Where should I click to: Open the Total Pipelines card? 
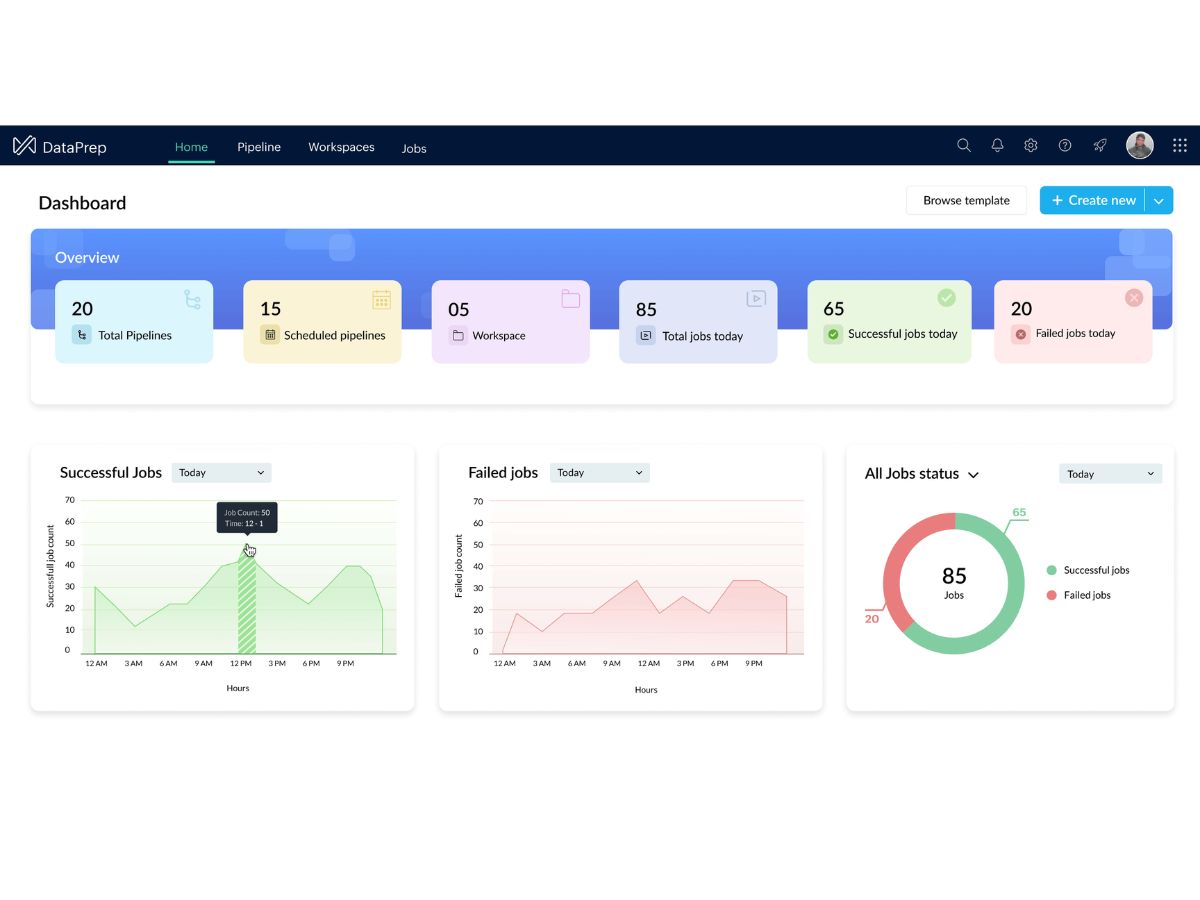click(134, 322)
